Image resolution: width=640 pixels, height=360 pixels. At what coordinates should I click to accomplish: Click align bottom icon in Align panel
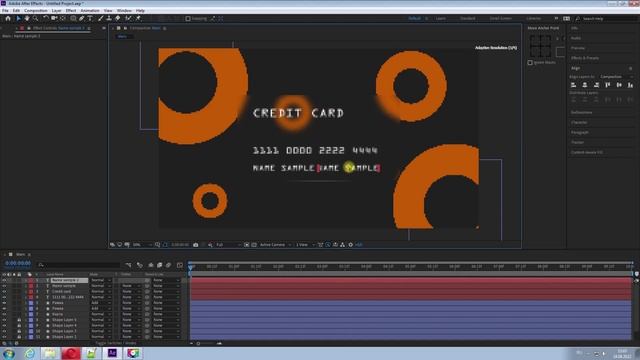coord(631,85)
